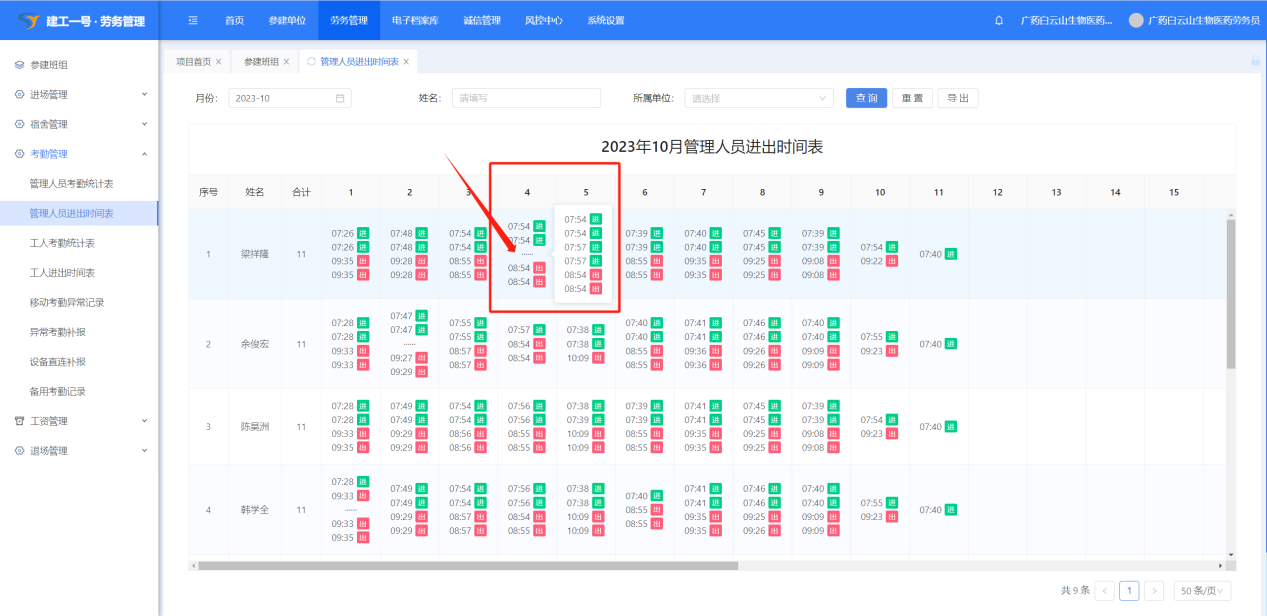Click the lock icon at tab bar right
The width and height of the screenshot is (1267, 616).
pyautogui.click(x=1255, y=61)
